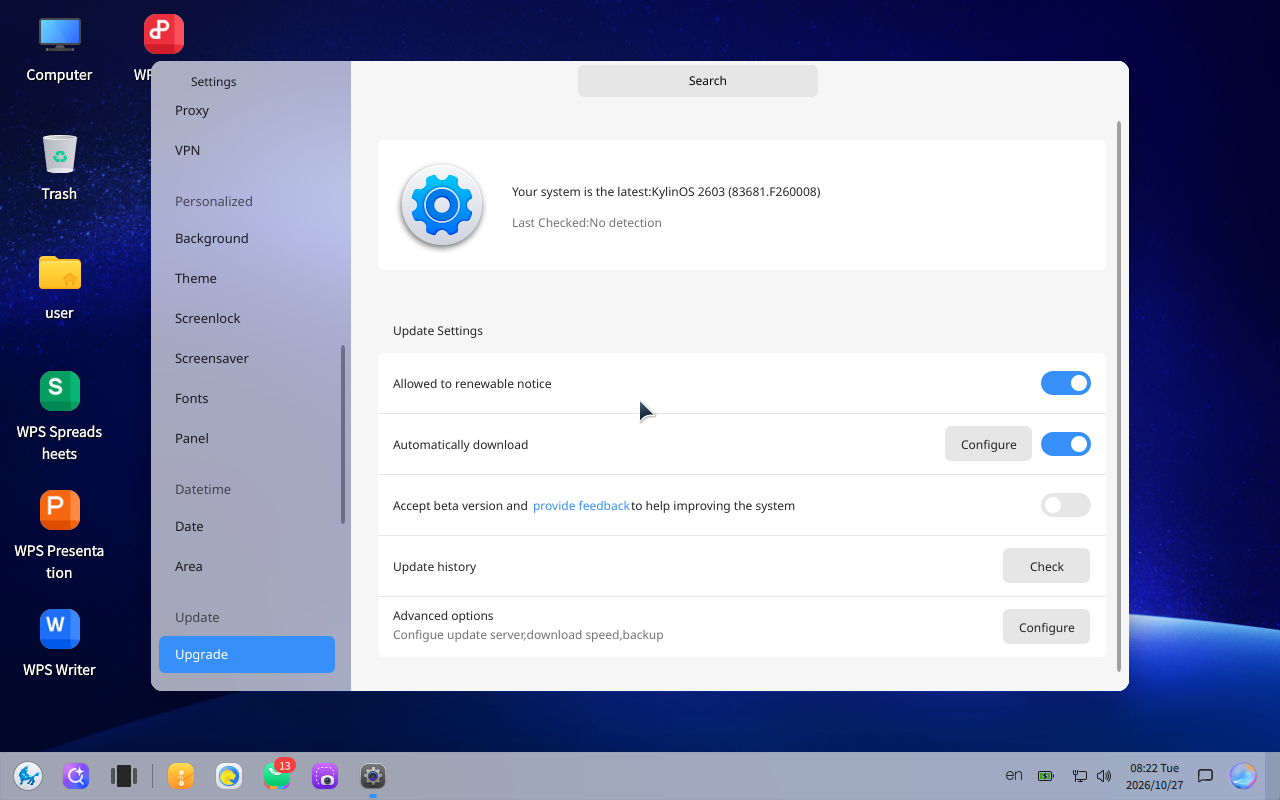Click the Settings gear taskbar icon

[x=373, y=776]
